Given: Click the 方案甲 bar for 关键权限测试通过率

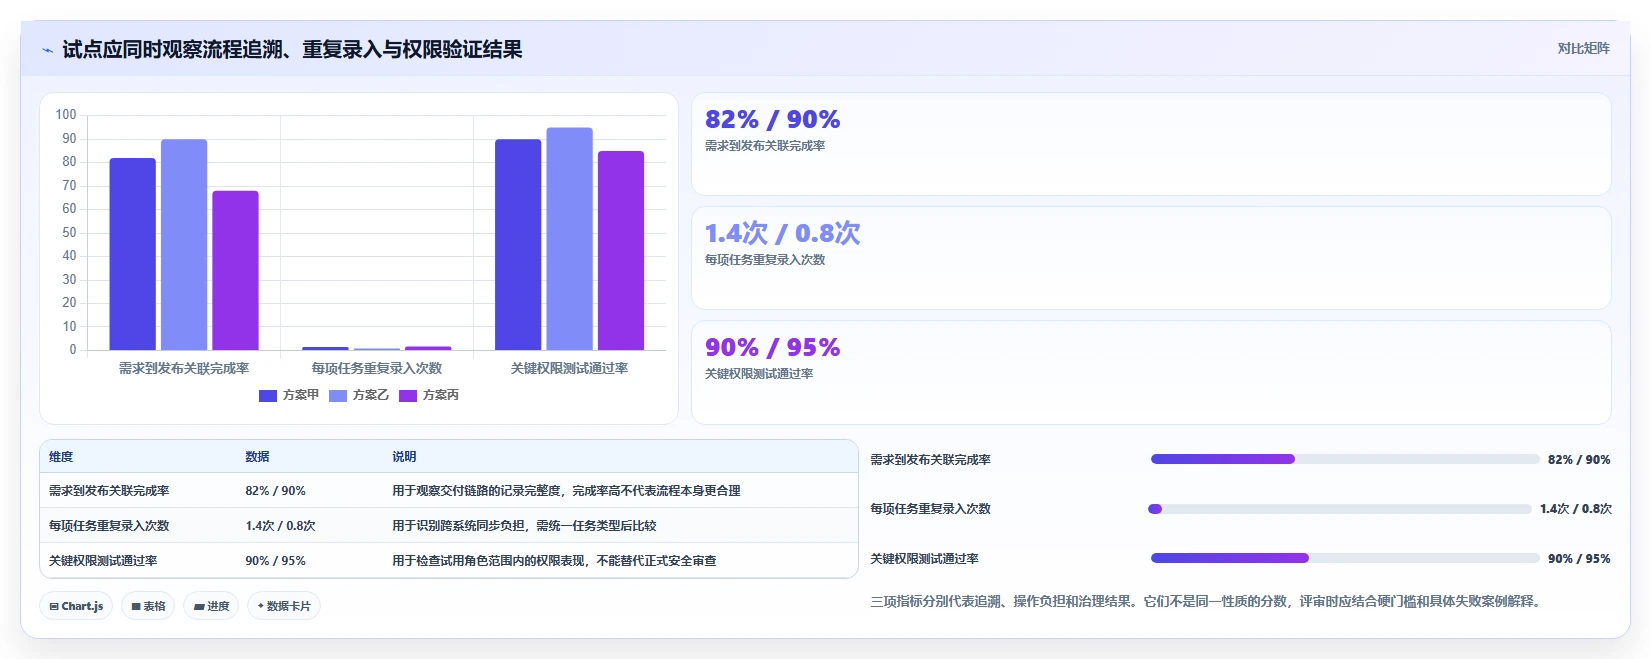Looking at the screenshot, I should pos(518,245).
